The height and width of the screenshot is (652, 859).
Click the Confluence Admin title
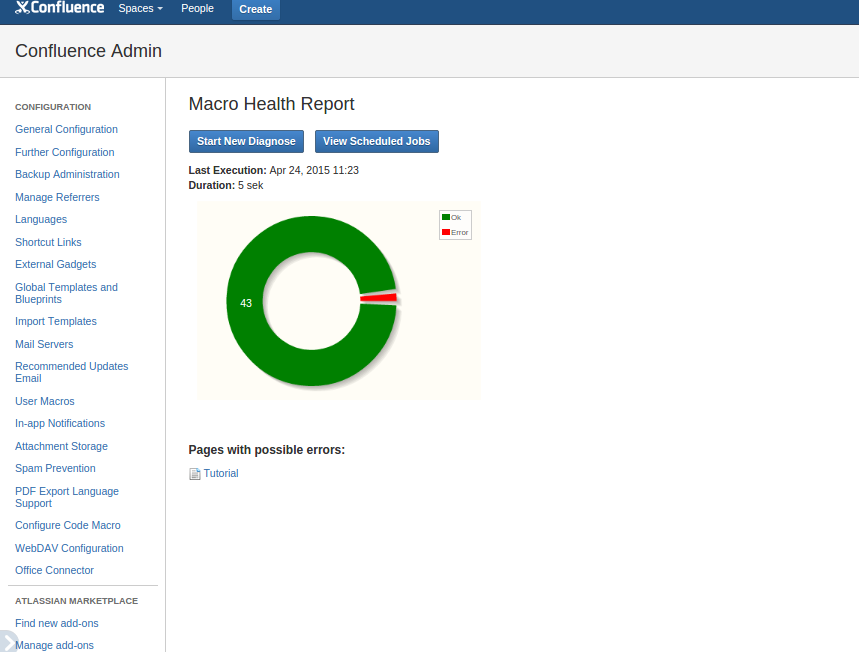pyautogui.click(x=88, y=51)
